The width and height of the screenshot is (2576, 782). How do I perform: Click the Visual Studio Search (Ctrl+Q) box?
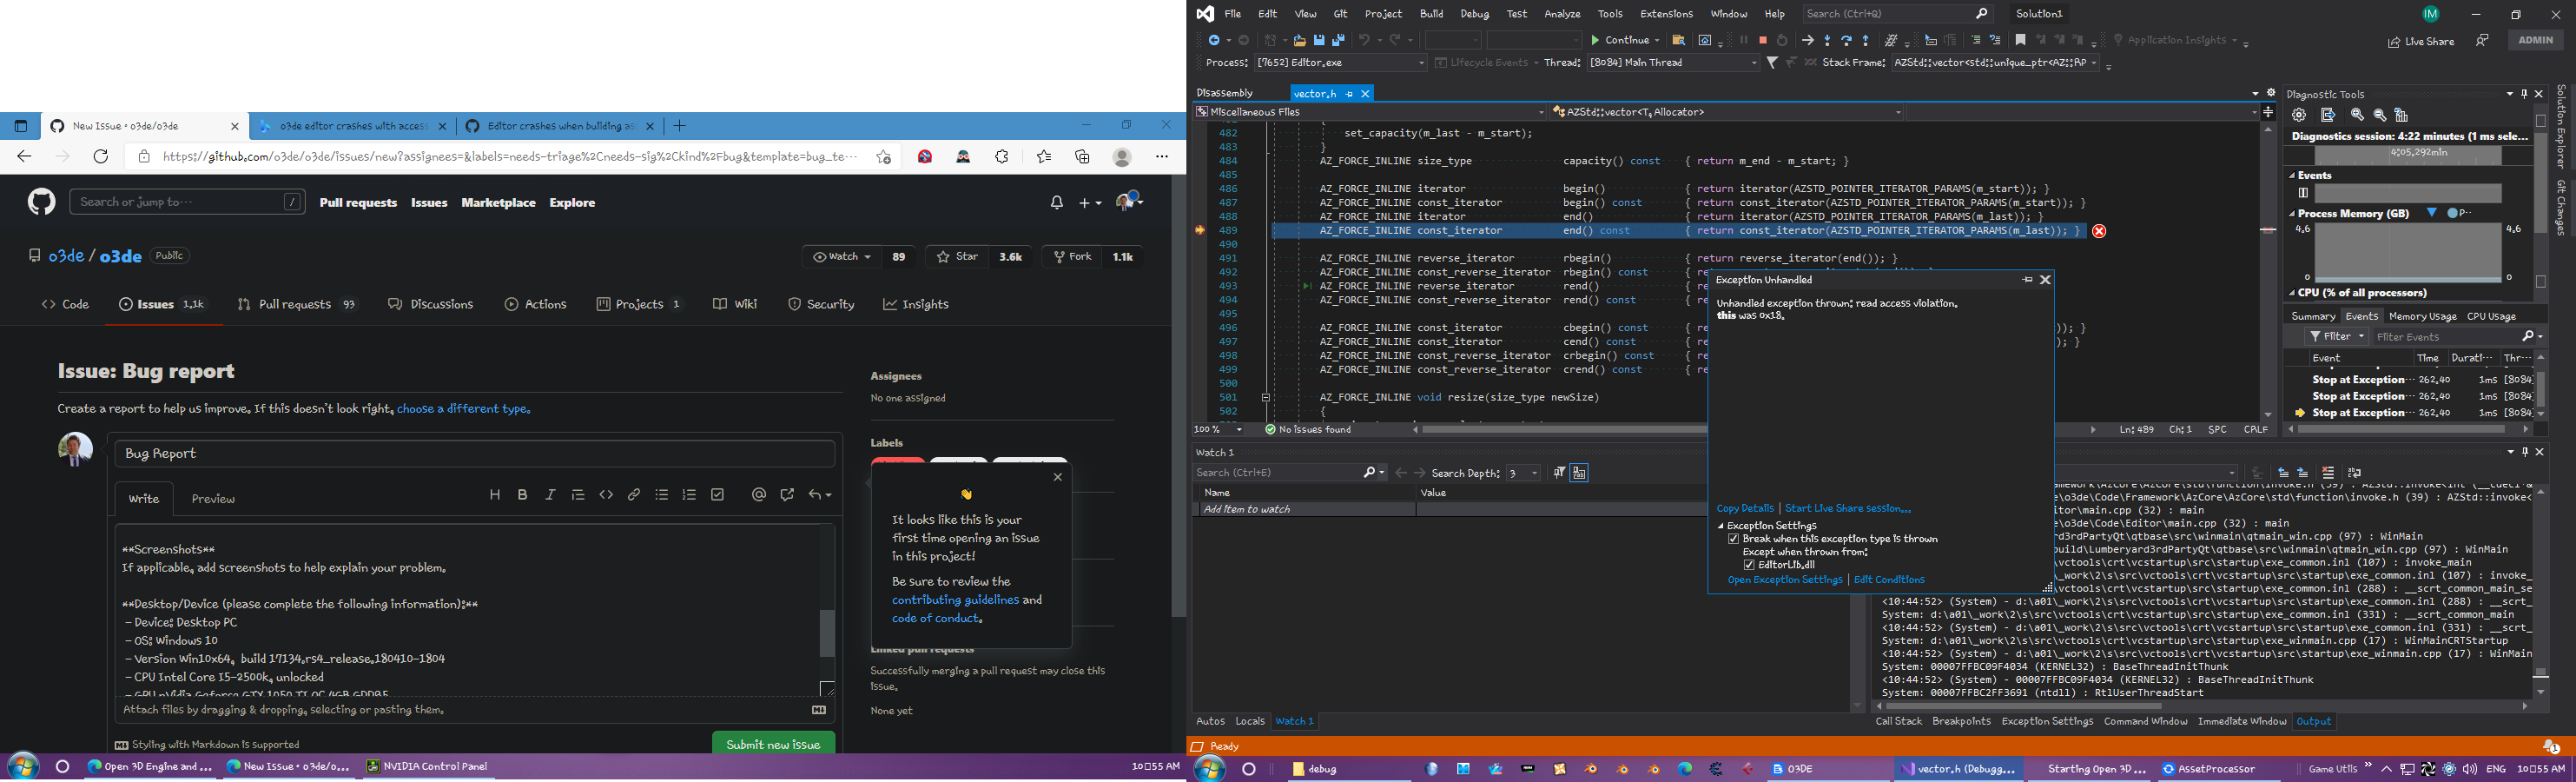pos(1897,14)
